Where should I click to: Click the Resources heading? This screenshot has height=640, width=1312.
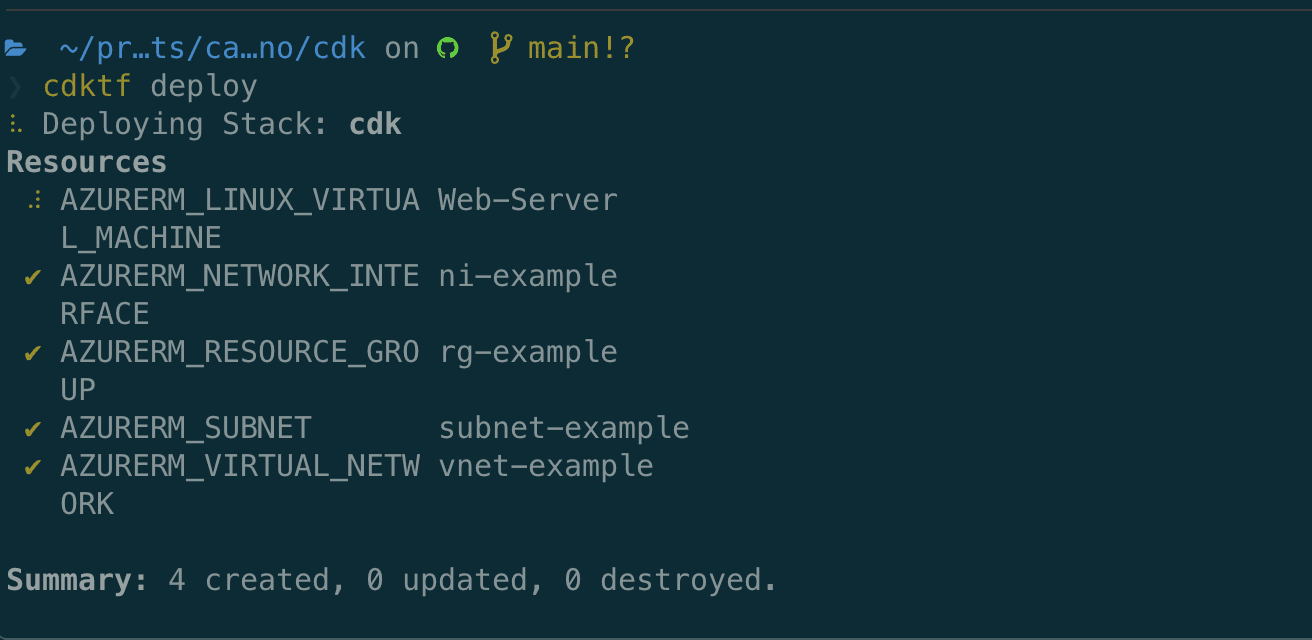click(87, 162)
